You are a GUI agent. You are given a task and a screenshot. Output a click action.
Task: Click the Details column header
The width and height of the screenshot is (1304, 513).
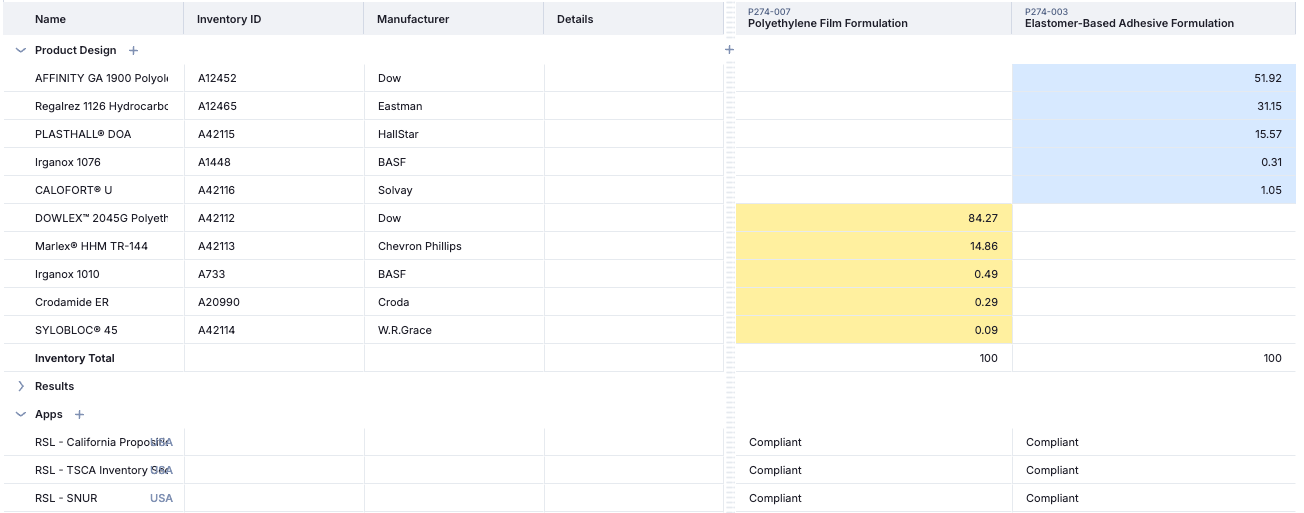(575, 19)
